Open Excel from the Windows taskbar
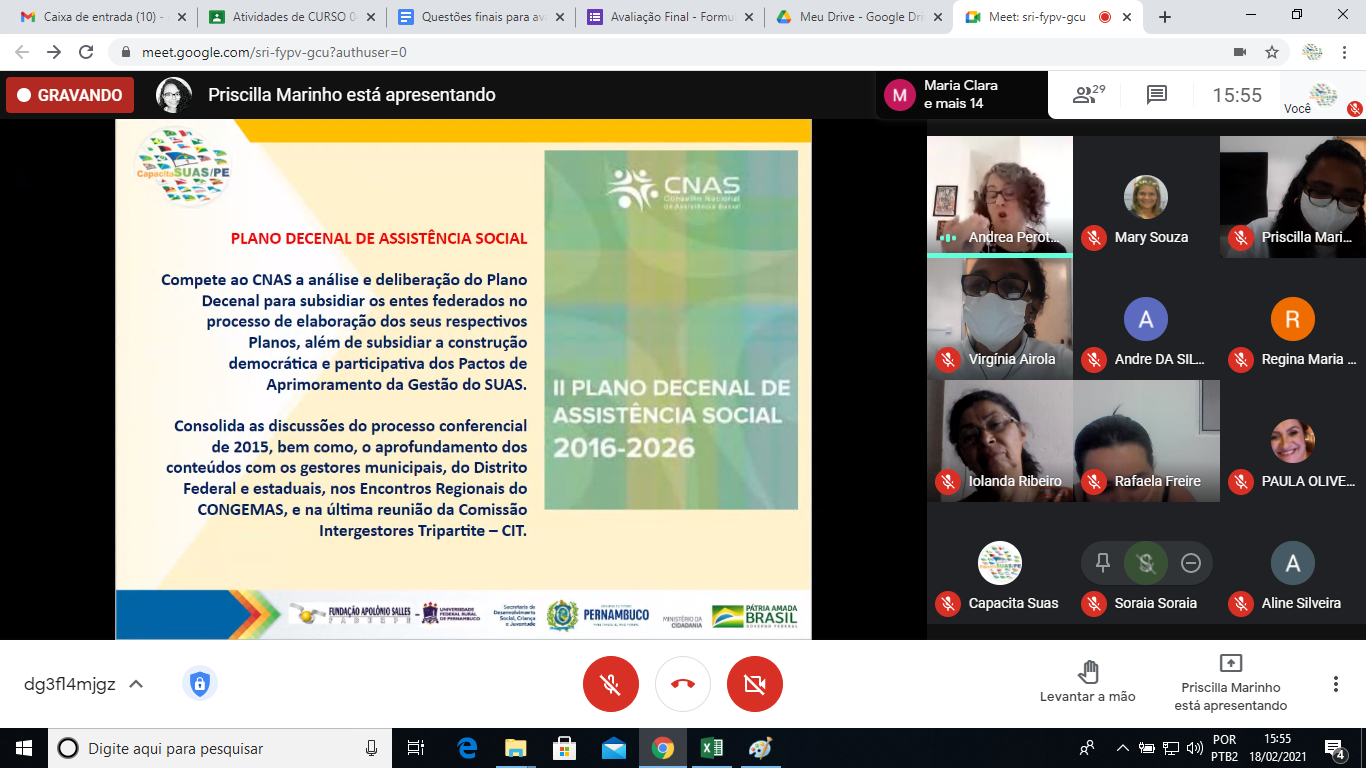Screen dimensions: 1366x768 coord(711,748)
